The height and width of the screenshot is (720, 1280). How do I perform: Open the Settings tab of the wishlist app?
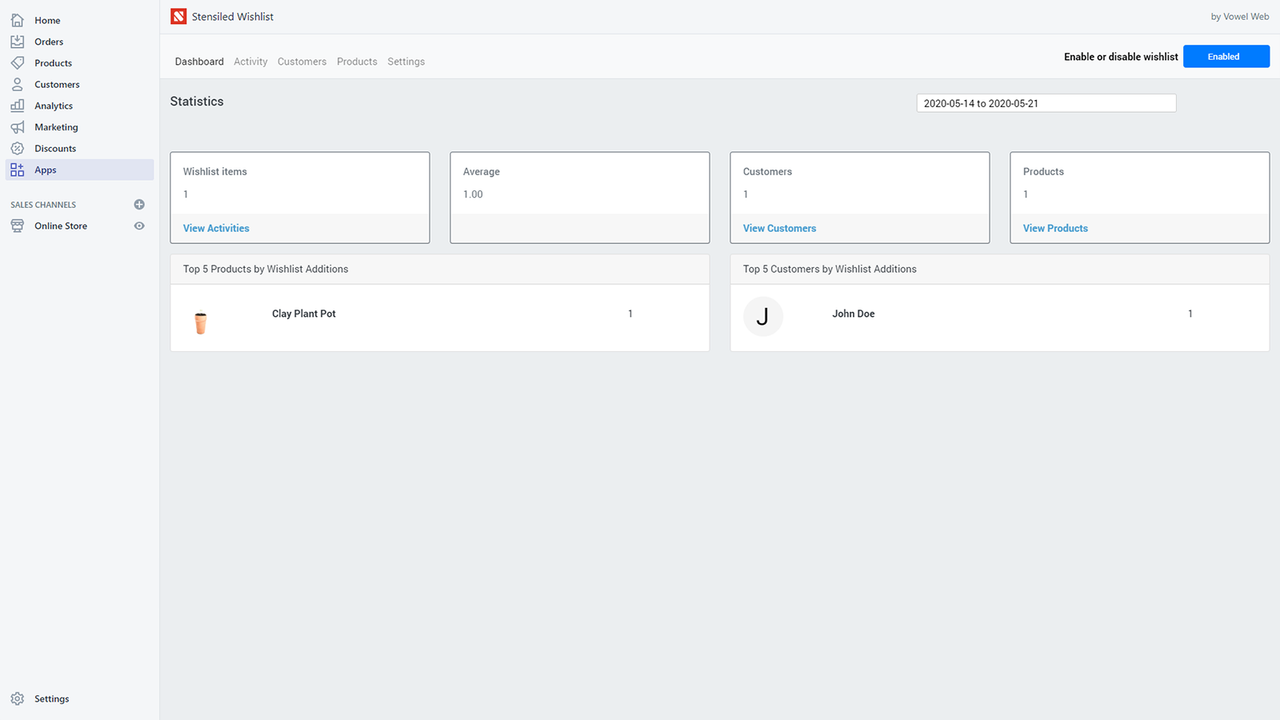coord(406,61)
